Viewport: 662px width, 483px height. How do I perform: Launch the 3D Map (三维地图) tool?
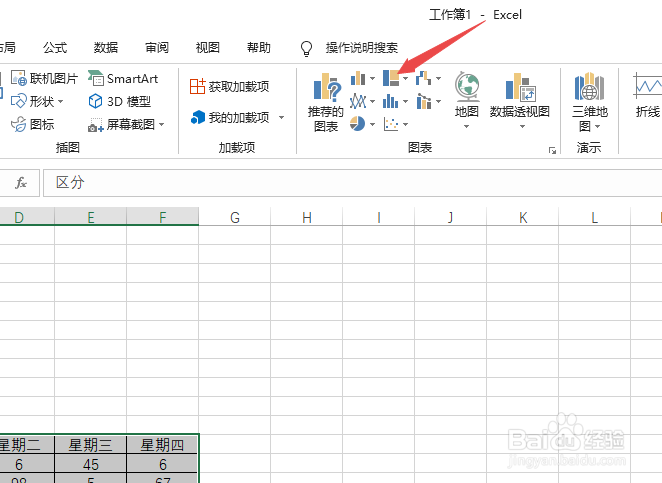click(589, 102)
